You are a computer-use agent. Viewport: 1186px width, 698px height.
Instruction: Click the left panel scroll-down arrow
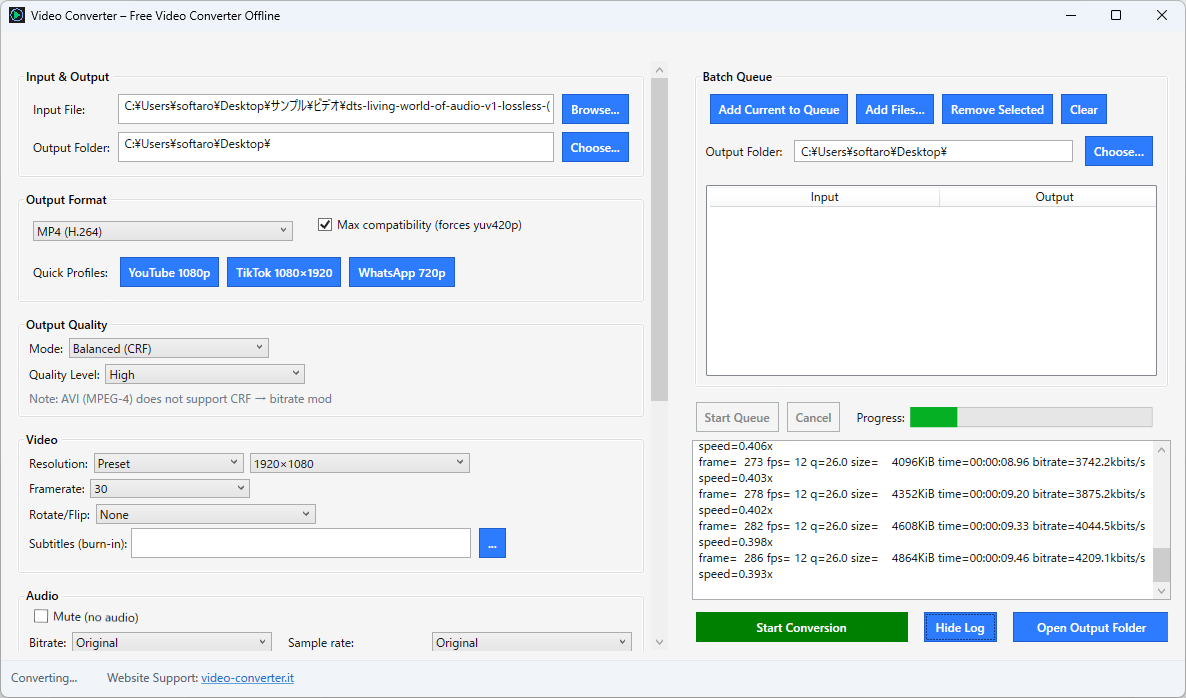pyautogui.click(x=659, y=642)
